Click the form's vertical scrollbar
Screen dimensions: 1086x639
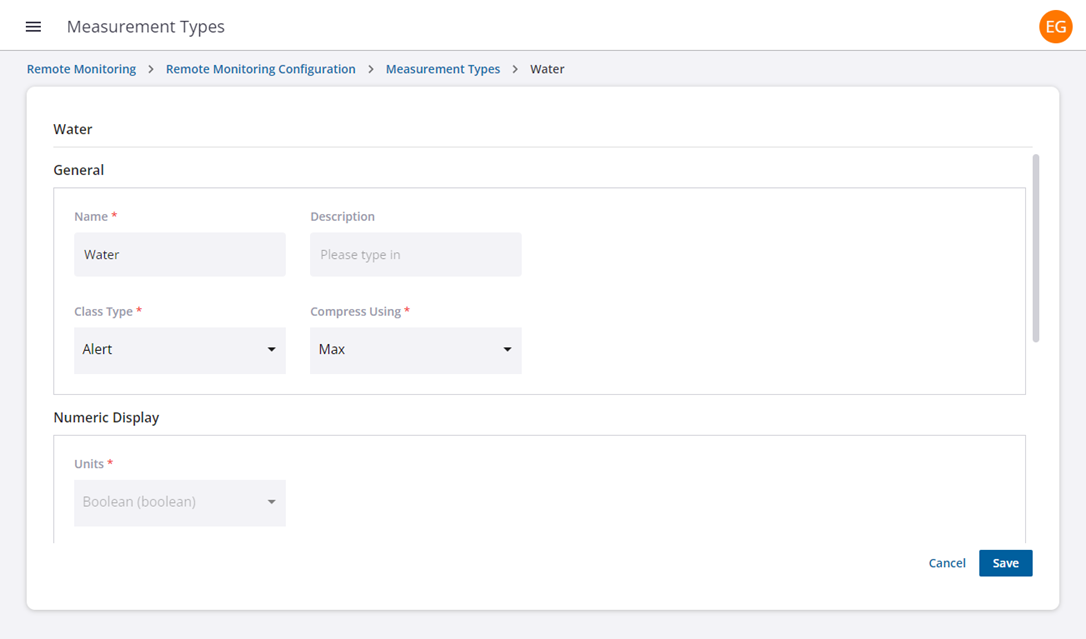1036,248
